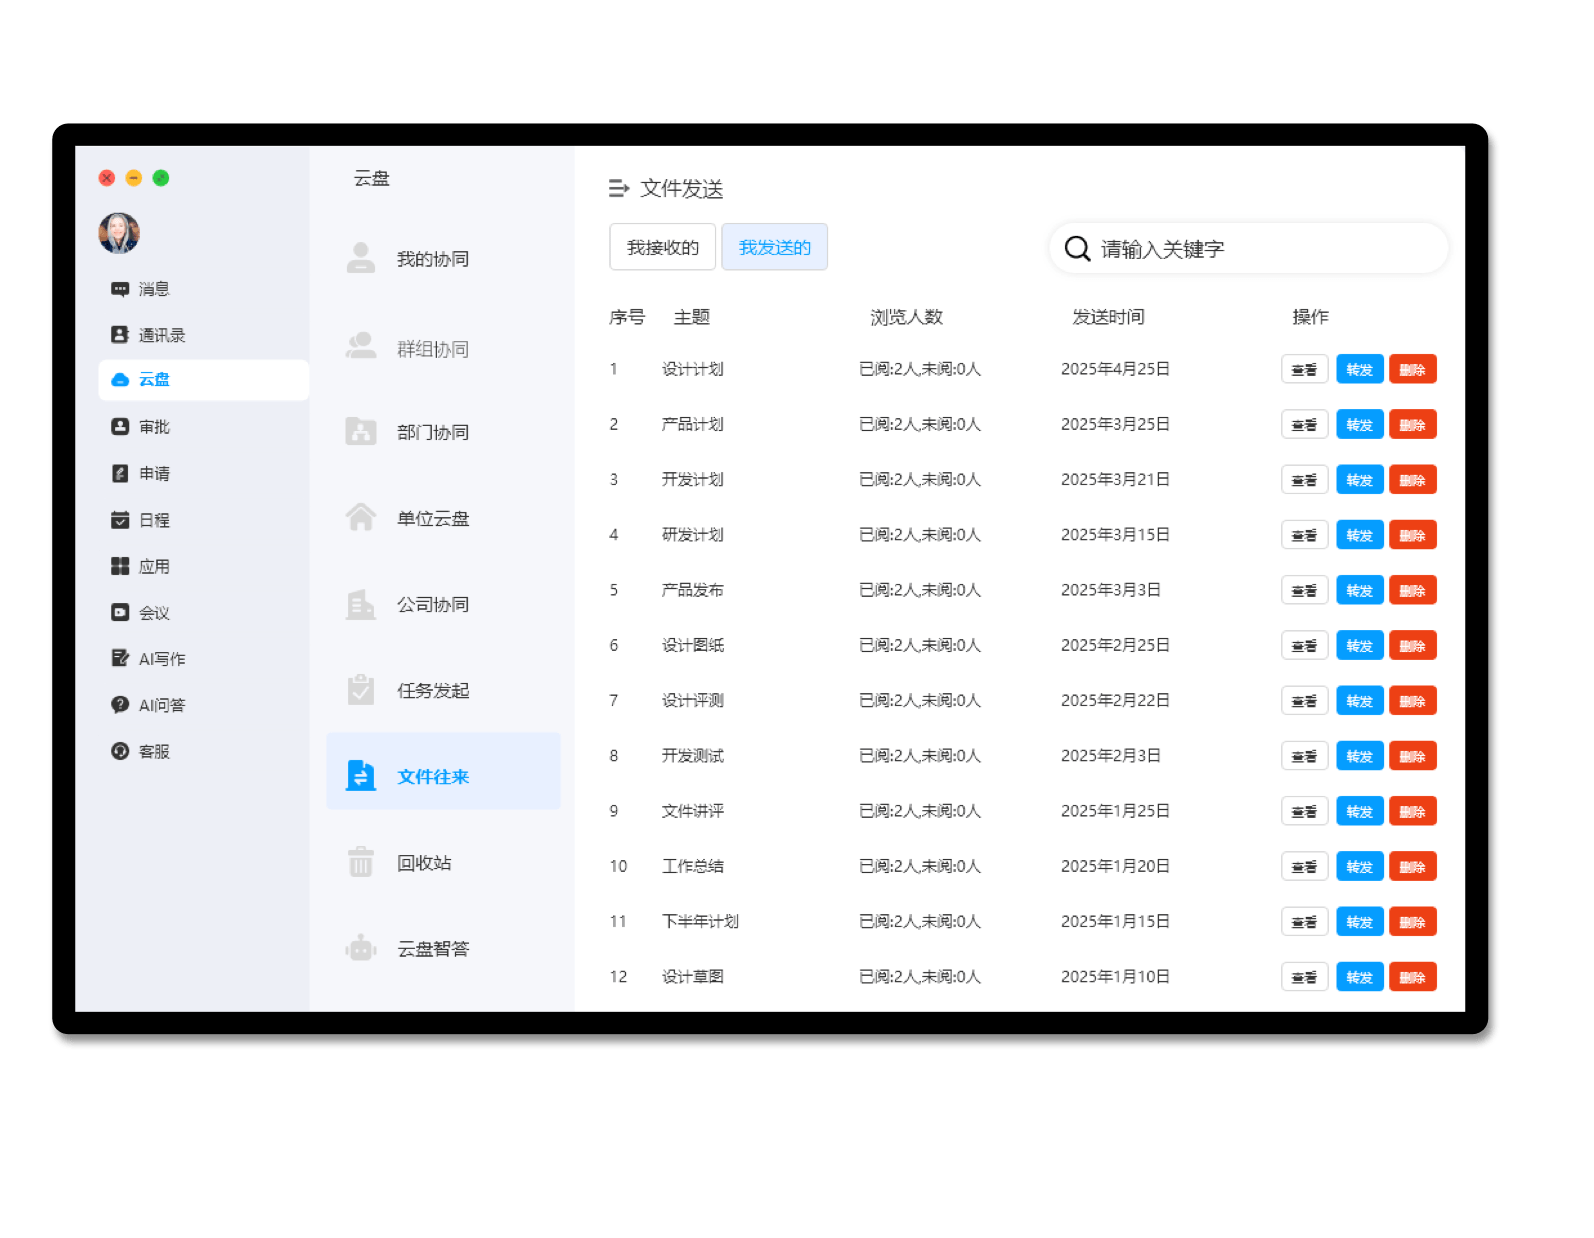The width and height of the screenshot is (1594, 1238).
Task: Click the date 2025年2月25日
Action: click(1116, 645)
